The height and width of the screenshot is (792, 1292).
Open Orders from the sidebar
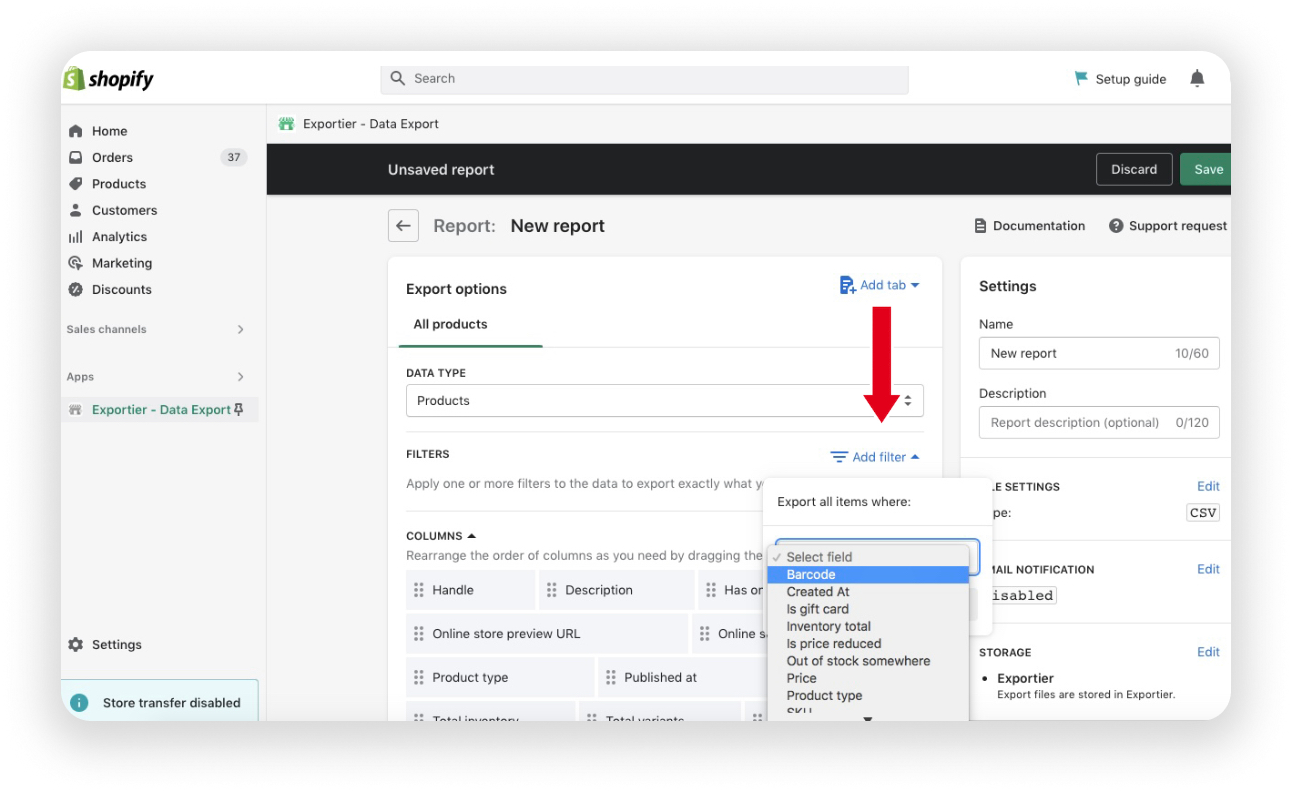pos(113,157)
